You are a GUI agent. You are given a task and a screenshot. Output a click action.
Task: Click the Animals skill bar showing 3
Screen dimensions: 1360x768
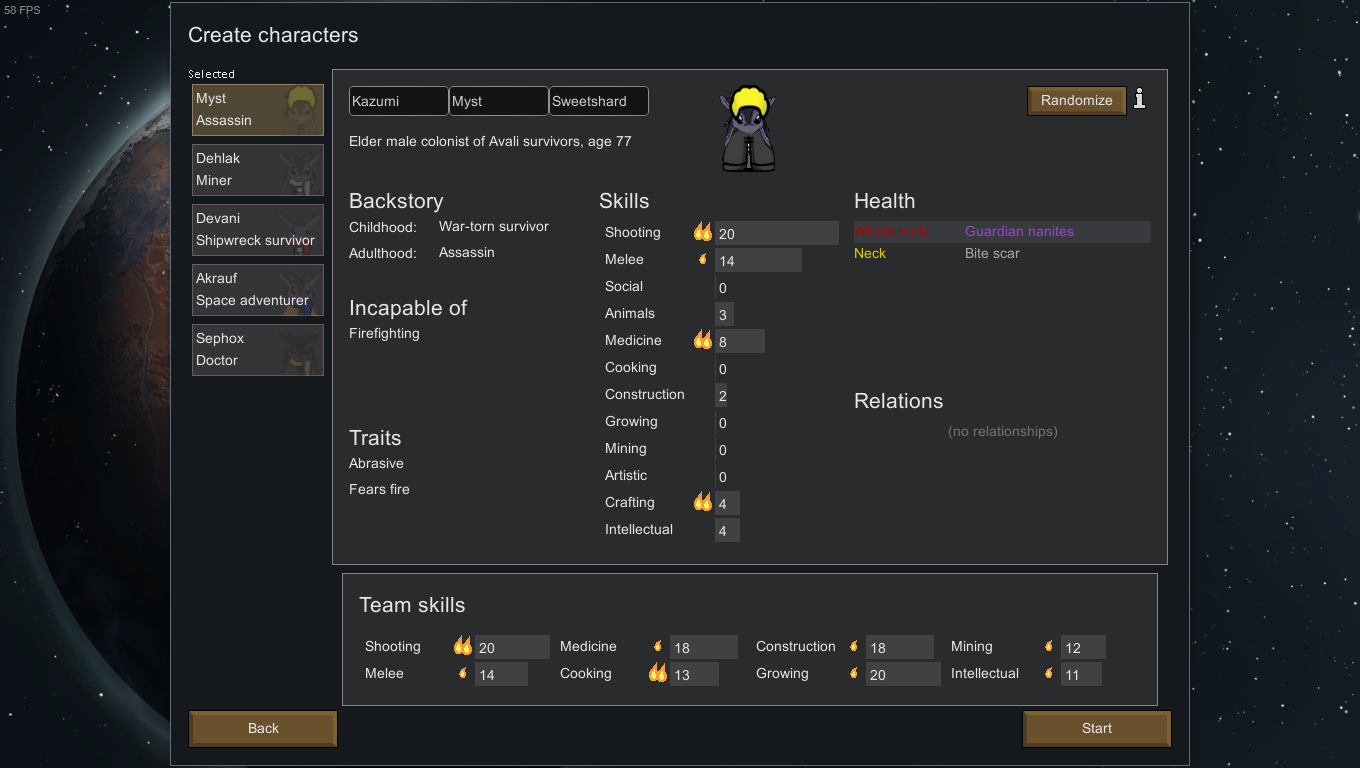pos(724,314)
